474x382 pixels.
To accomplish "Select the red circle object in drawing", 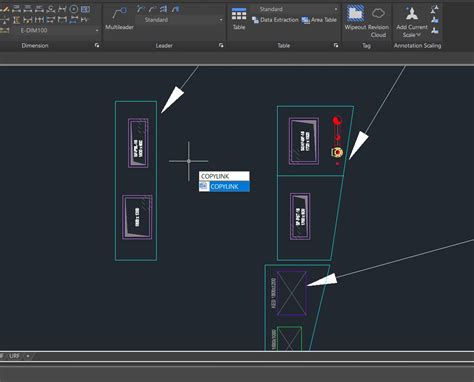I will click(337, 120).
